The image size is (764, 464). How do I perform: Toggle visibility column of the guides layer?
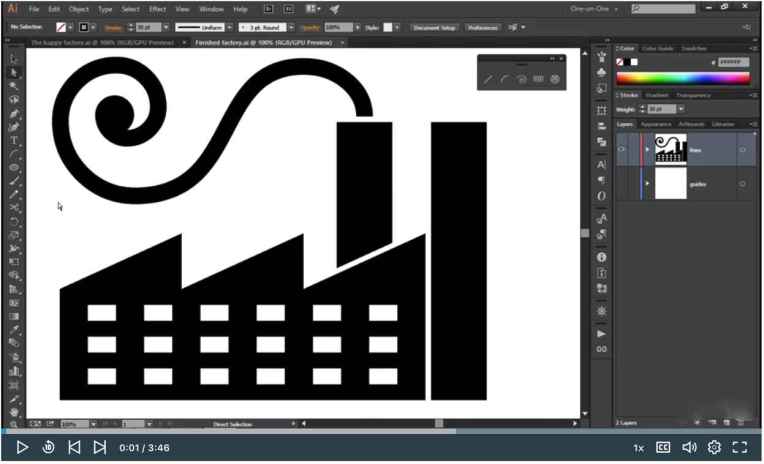point(622,184)
